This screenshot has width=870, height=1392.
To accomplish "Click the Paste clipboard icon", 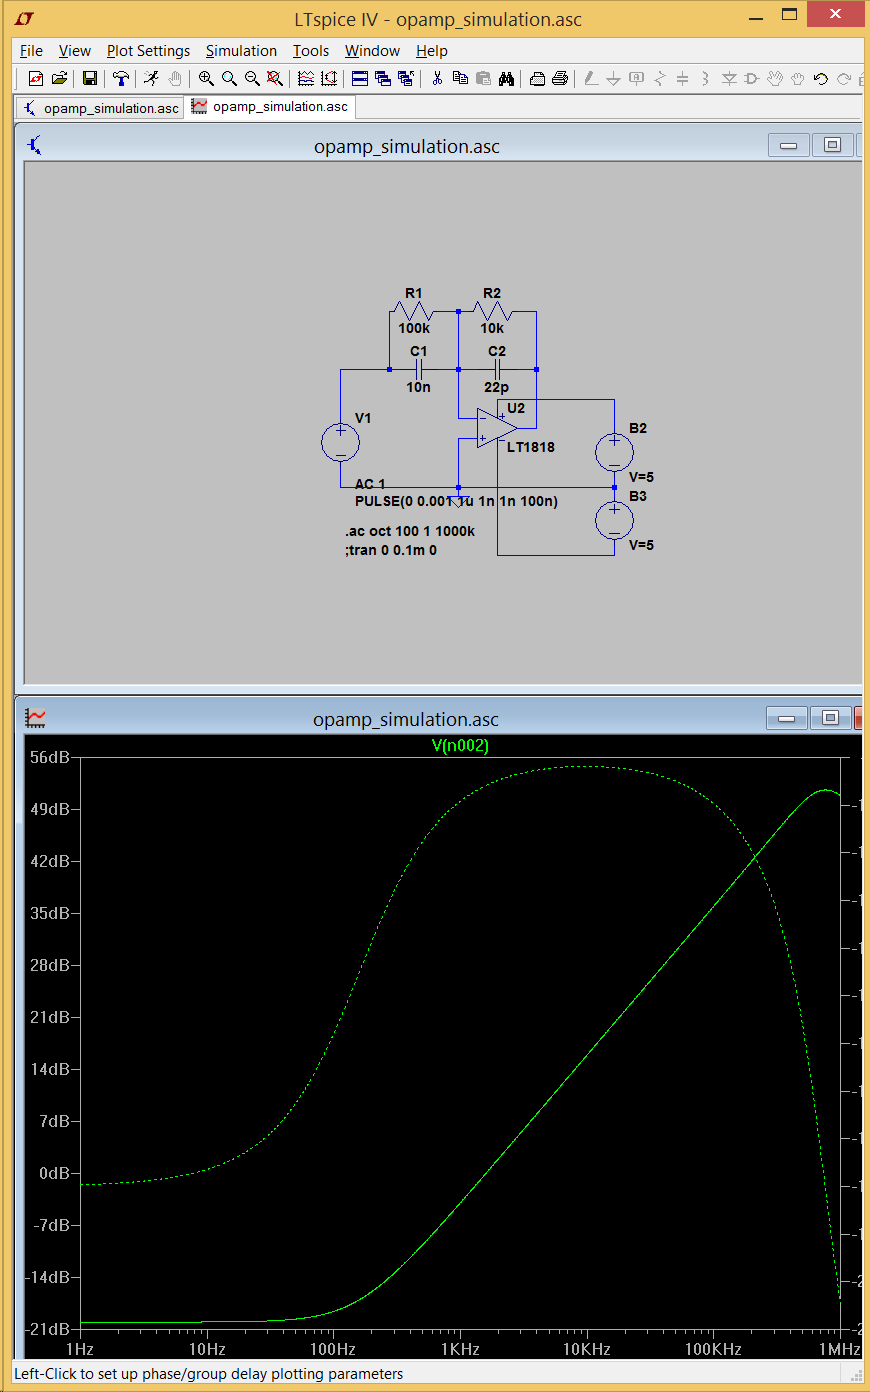I will [483, 78].
